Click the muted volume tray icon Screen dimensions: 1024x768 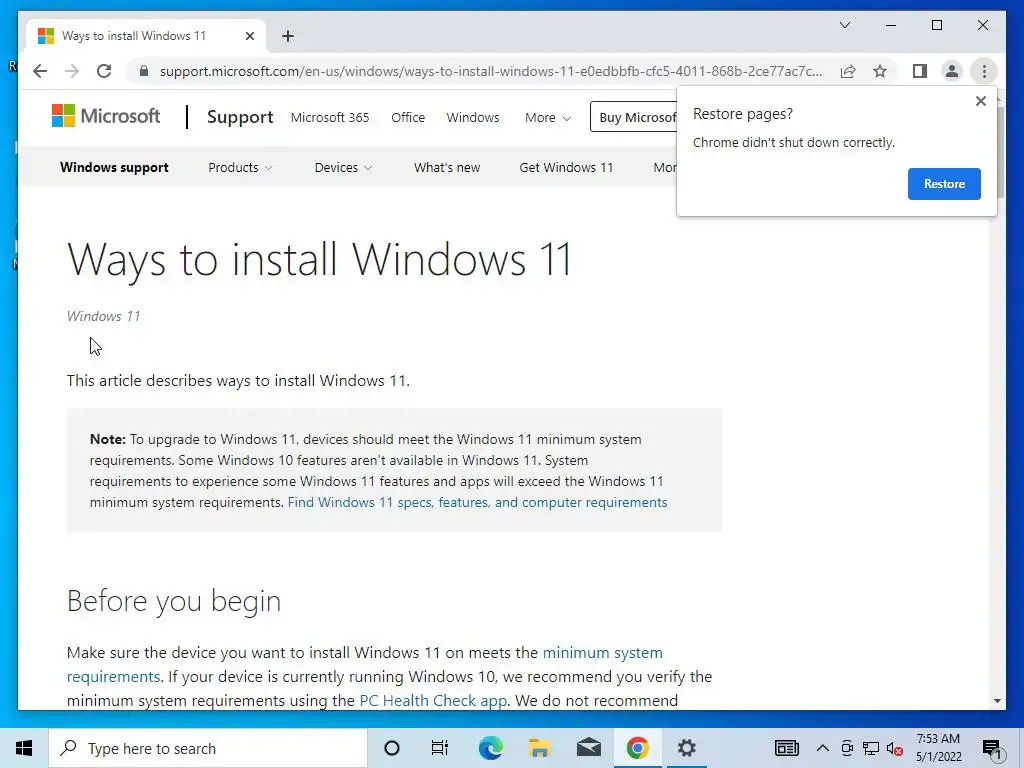click(895, 749)
